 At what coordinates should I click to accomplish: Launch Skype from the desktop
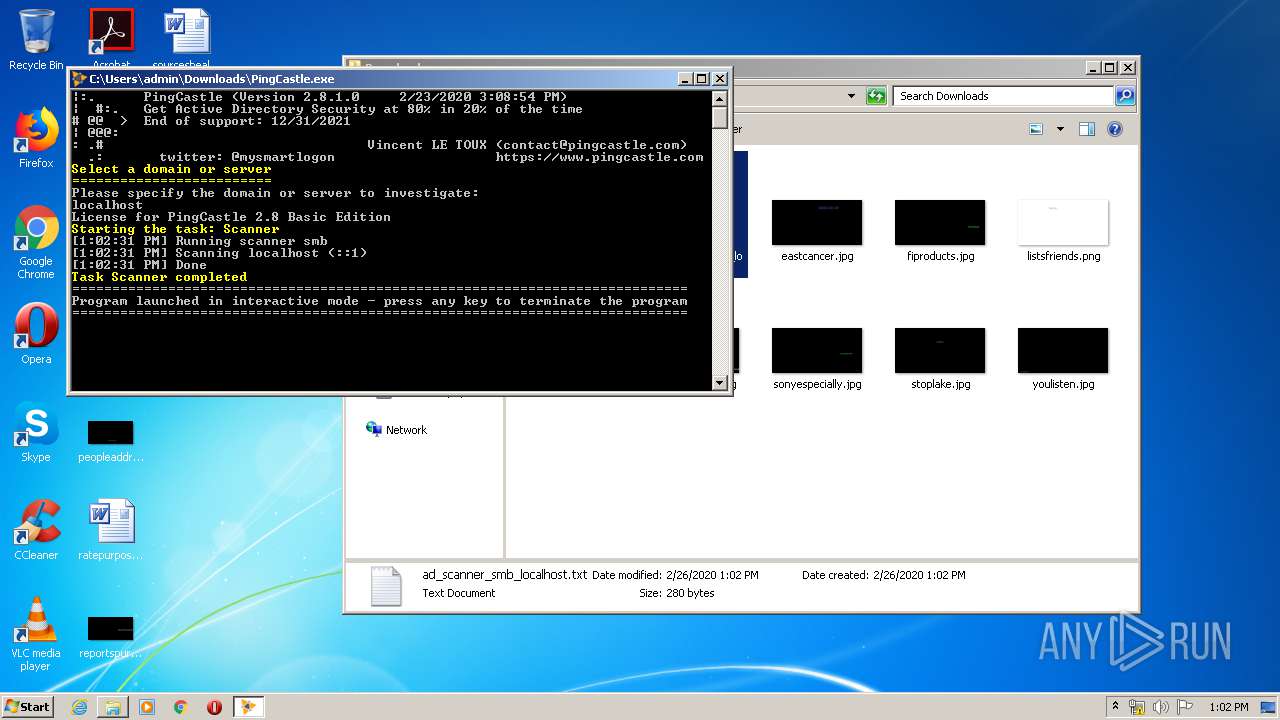coord(36,432)
